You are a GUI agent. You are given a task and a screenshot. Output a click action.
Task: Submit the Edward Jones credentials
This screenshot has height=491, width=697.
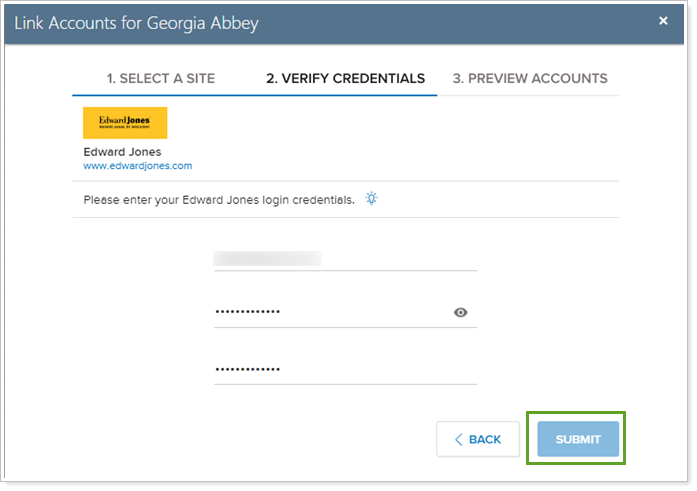578,439
